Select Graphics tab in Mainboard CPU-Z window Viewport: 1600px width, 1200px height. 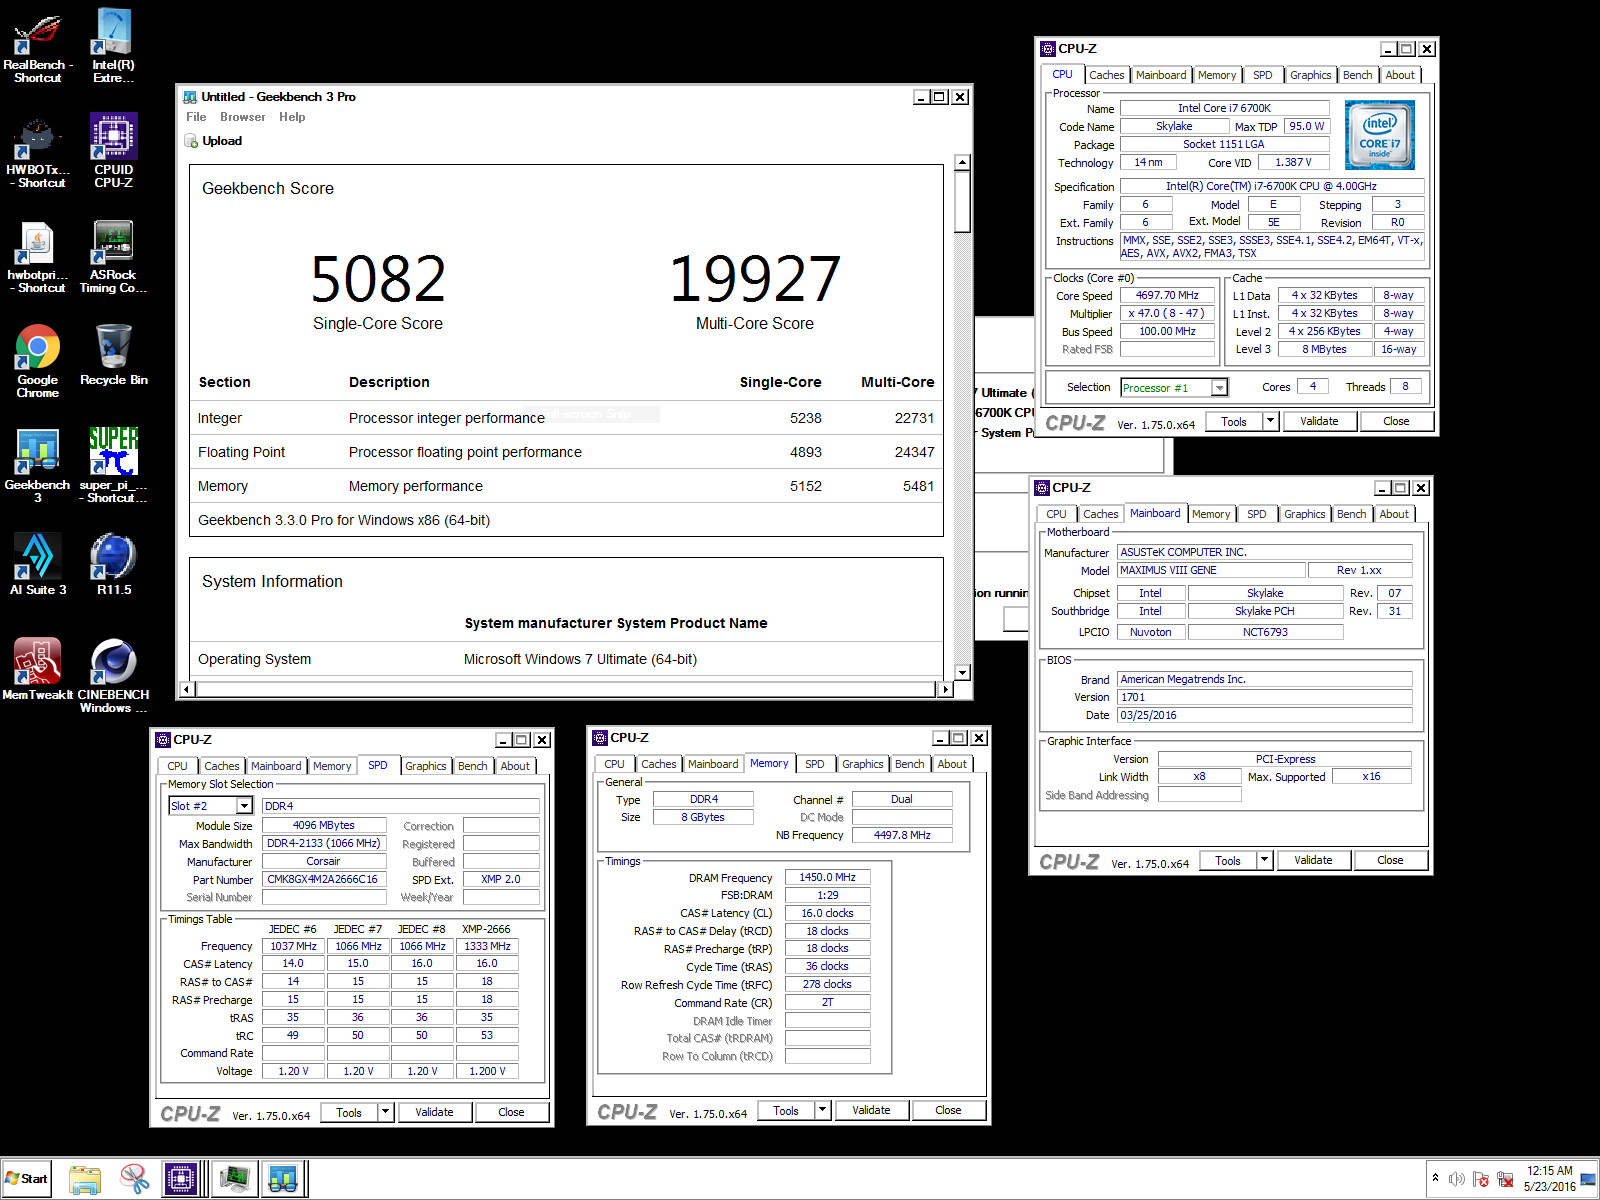click(x=1304, y=514)
